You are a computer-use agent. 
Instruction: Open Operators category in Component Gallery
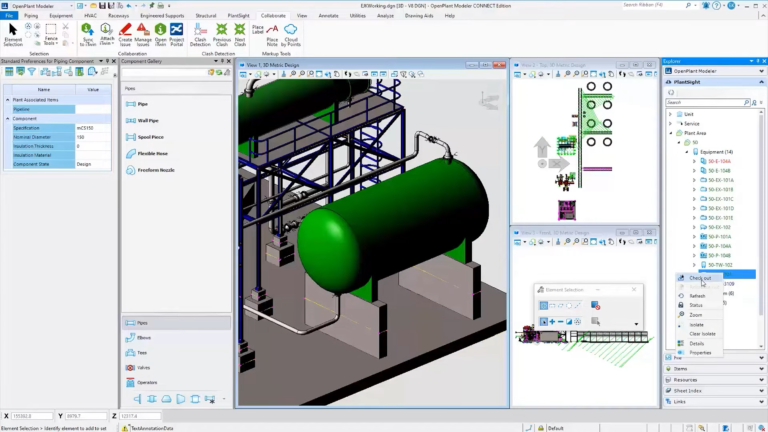[x=176, y=383]
